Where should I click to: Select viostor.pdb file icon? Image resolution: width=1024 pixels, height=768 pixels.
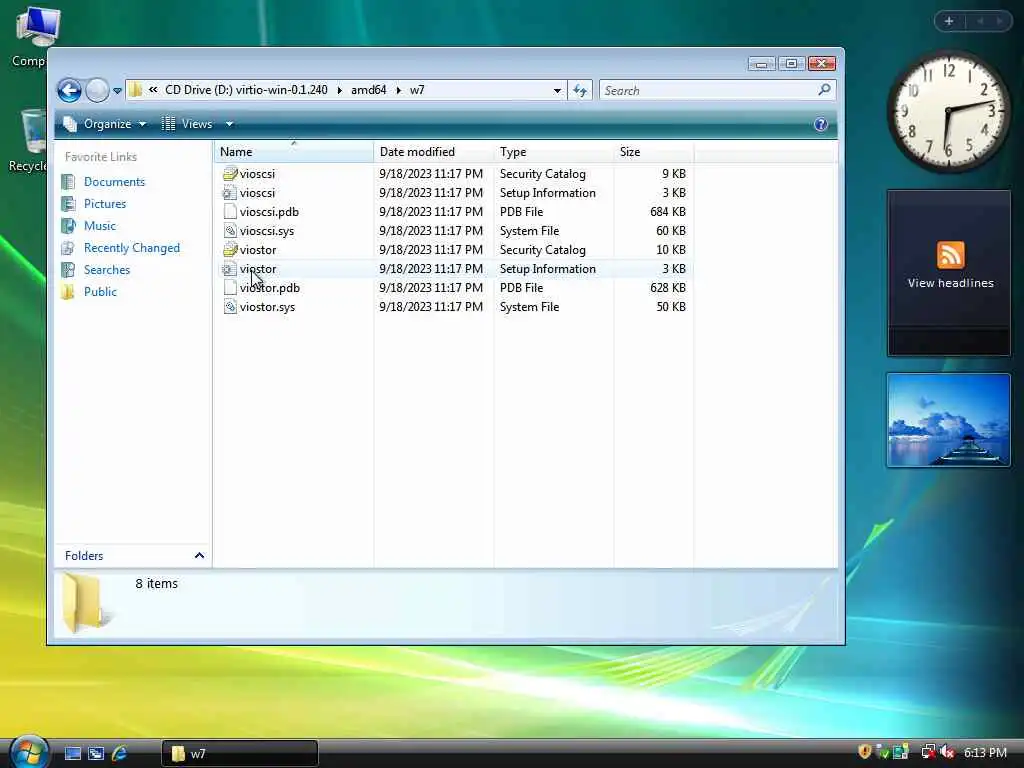click(230, 287)
